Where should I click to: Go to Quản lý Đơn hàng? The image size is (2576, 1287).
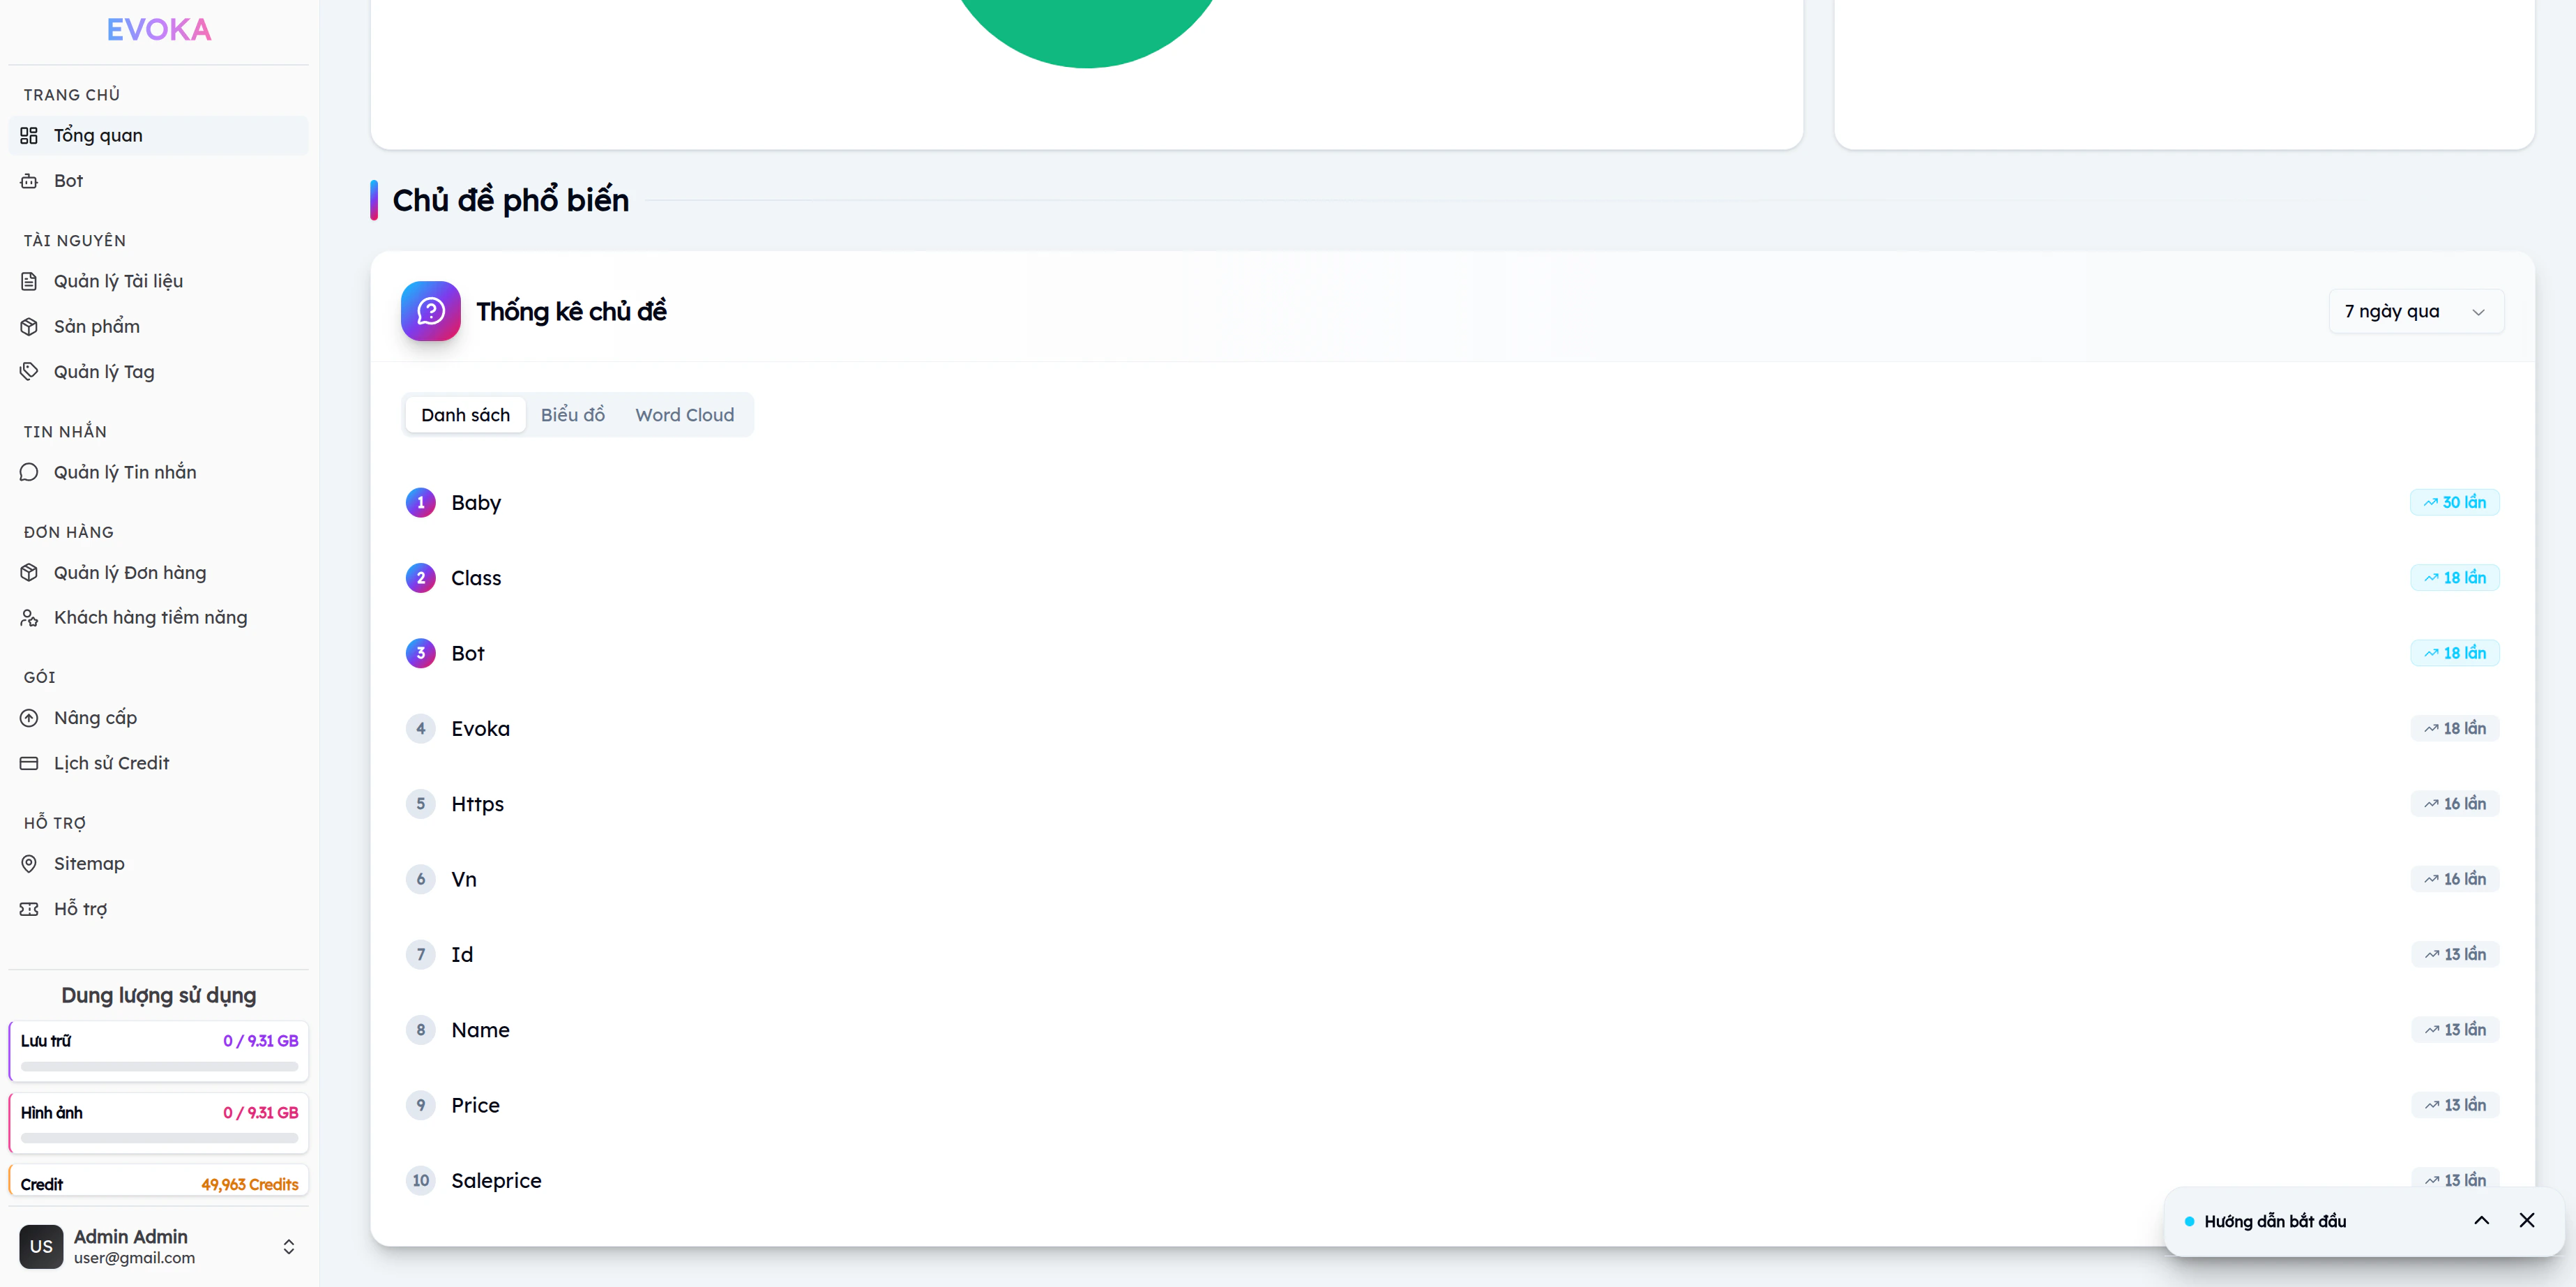coord(129,572)
